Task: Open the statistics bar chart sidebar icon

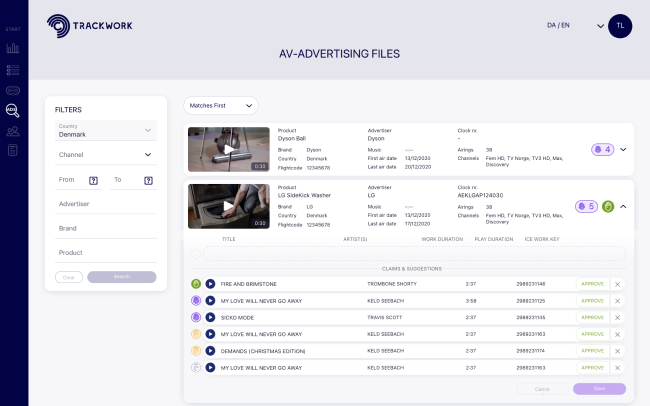Action: click(13, 48)
